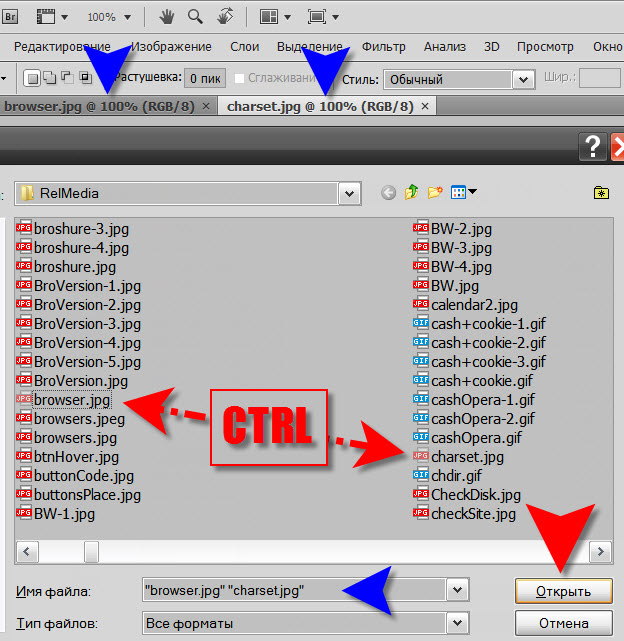Image resolution: width=624 pixels, height=641 pixels.
Task: Open the zoom level 100% dropdown
Action: [x=128, y=17]
